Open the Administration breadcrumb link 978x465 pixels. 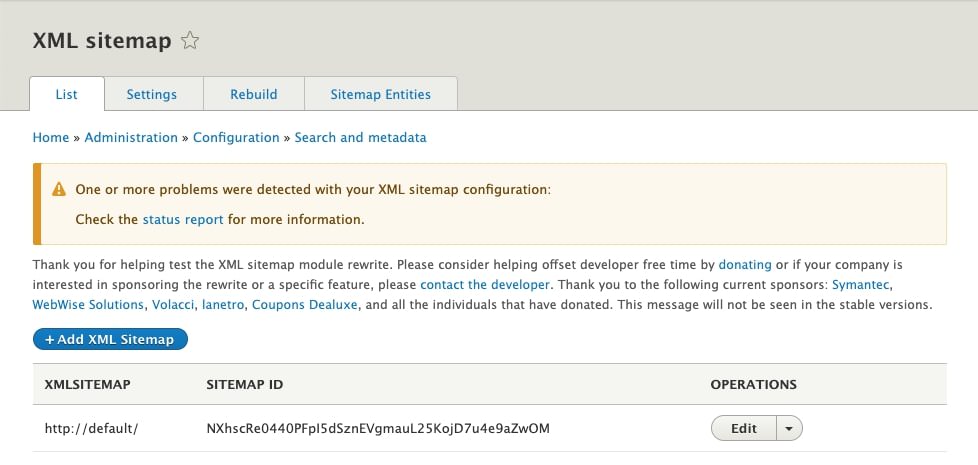point(131,138)
